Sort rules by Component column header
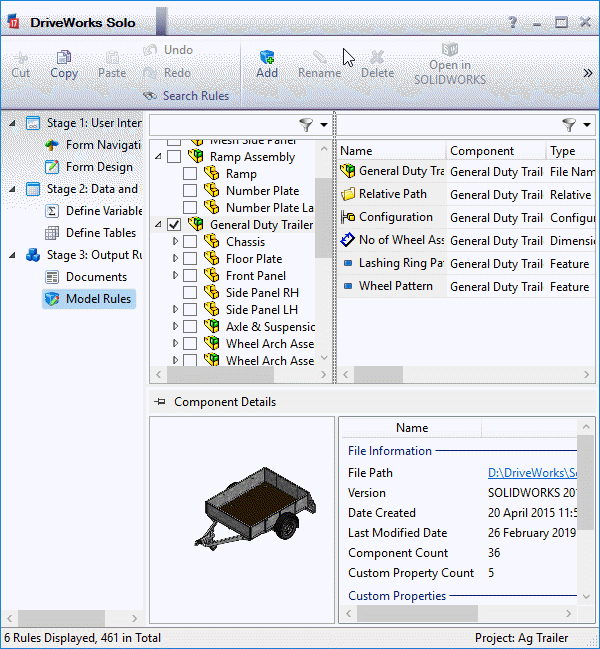This screenshot has width=600, height=649. tap(496, 151)
